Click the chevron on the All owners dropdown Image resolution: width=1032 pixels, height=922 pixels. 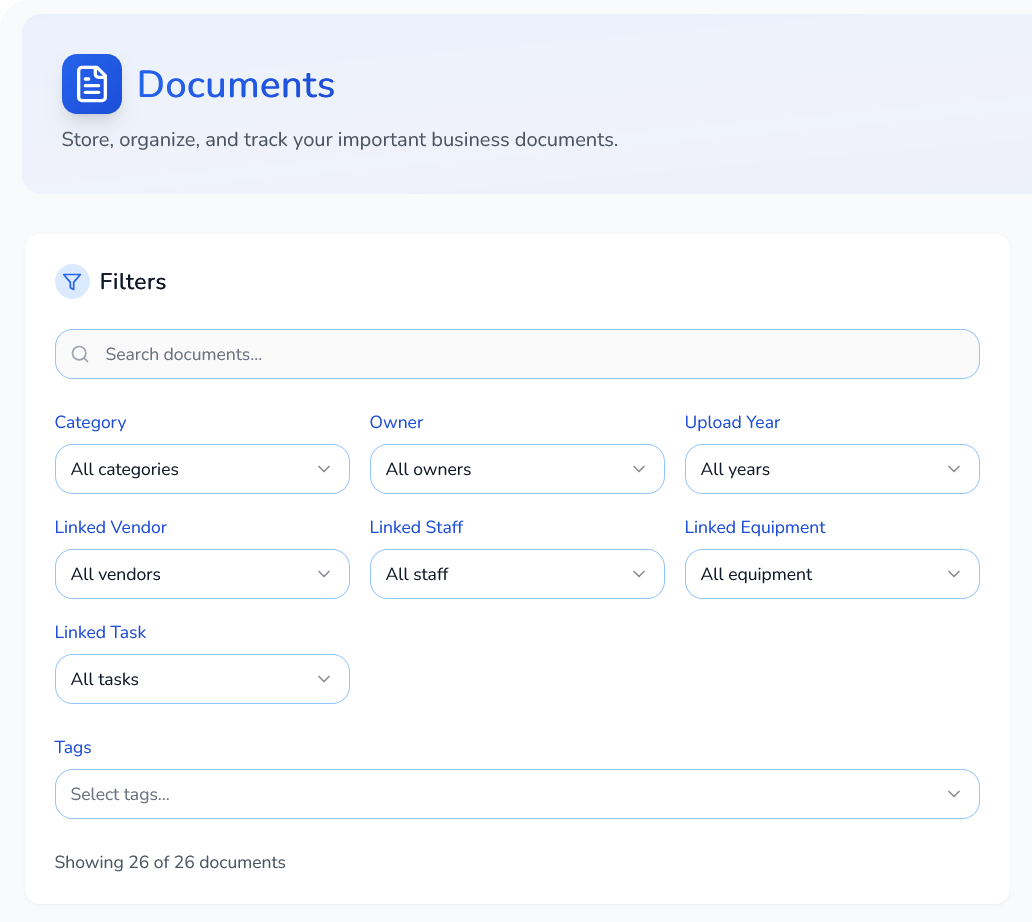(x=638, y=469)
